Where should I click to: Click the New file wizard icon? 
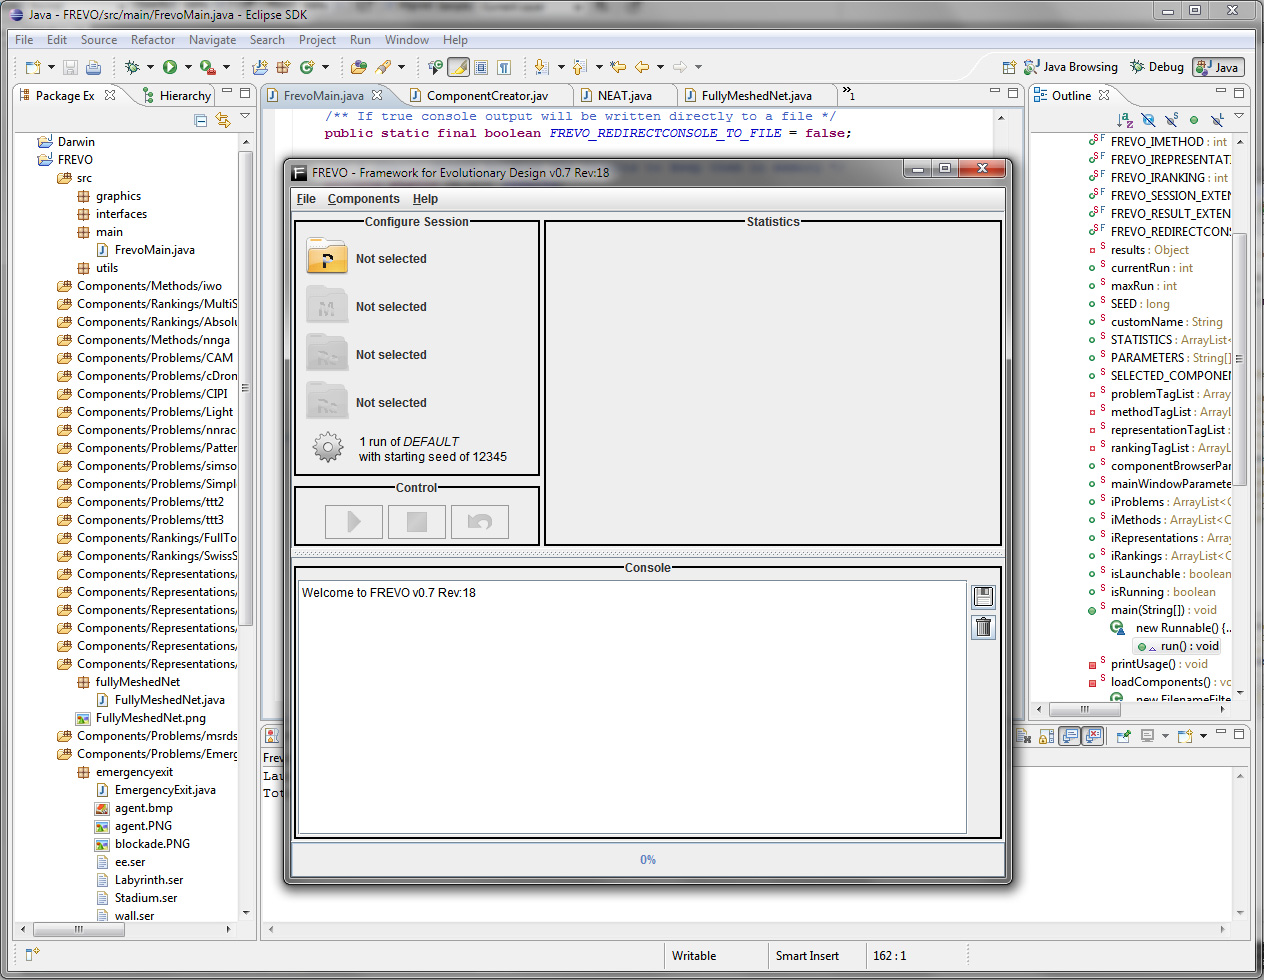point(32,67)
